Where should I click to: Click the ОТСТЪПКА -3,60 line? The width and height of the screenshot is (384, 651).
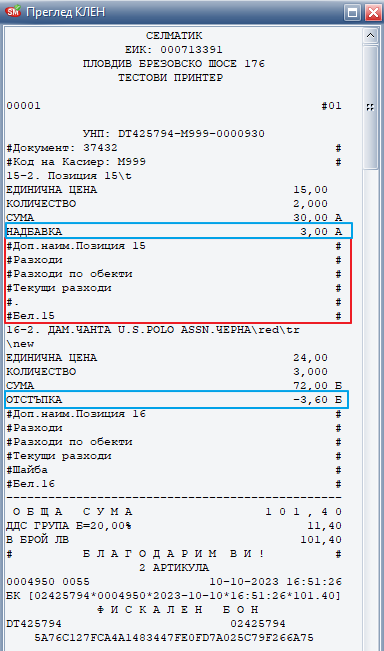(176, 399)
